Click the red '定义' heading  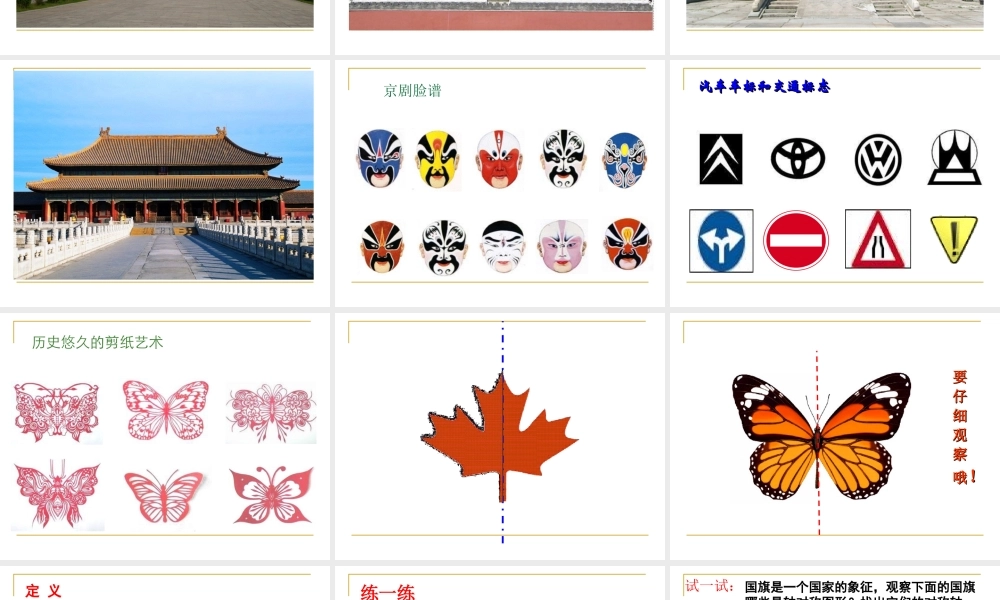click(44, 591)
